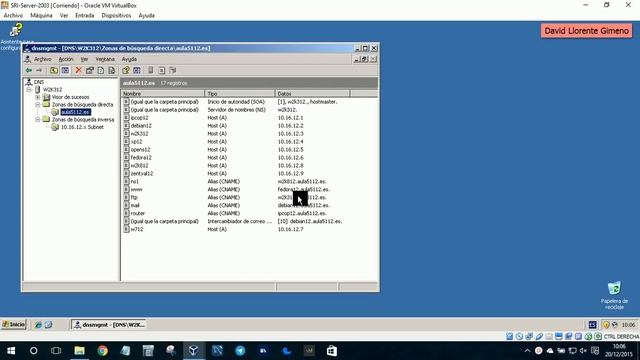Open the Ventana menu in dnsmgmt

(x=105, y=59)
